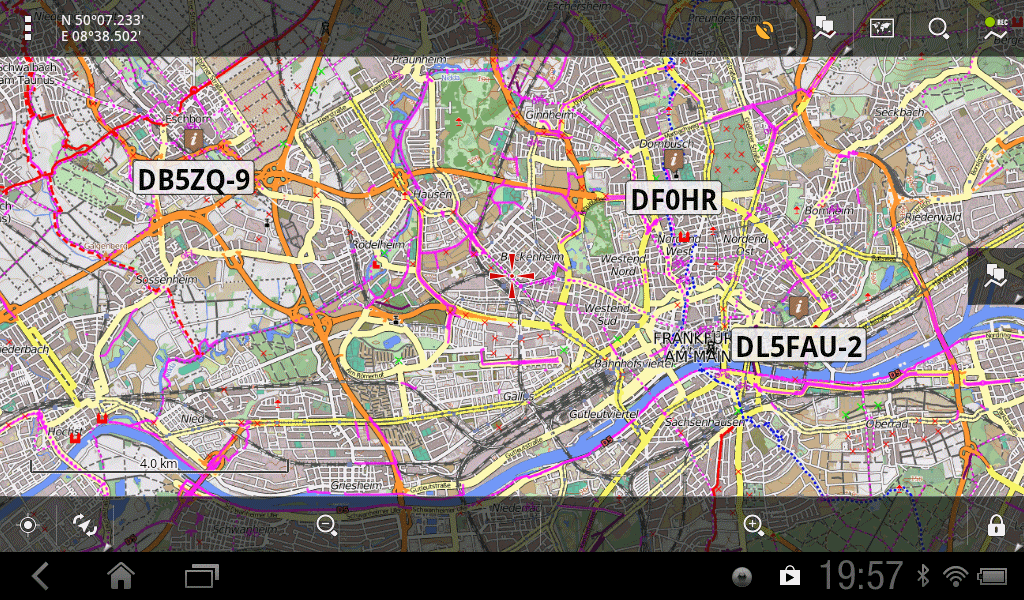The image size is (1024, 600).
Task: Open Android recent apps
Action: click(202, 576)
